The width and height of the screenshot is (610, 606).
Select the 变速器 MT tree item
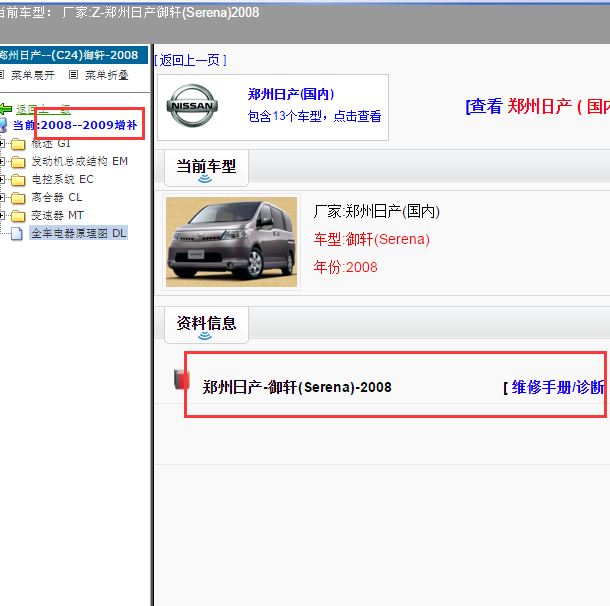(x=57, y=215)
